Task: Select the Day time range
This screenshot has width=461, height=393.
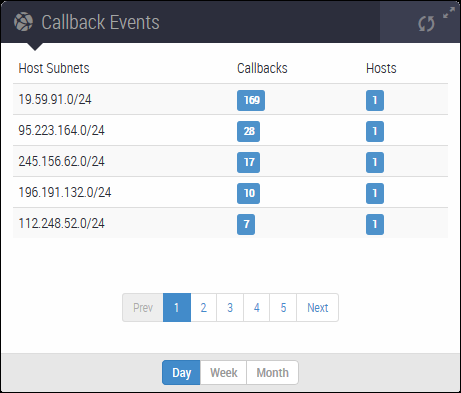Action: click(x=181, y=372)
